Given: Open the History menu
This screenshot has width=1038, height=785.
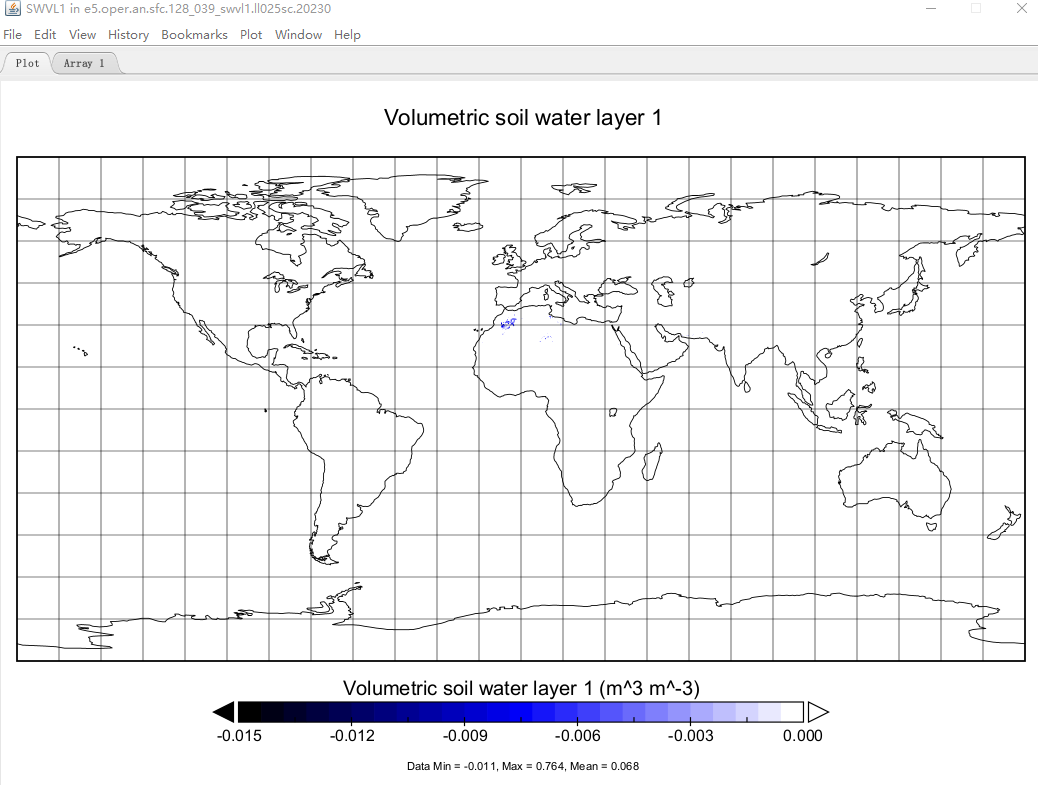Looking at the screenshot, I should click(x=128, y=34).
